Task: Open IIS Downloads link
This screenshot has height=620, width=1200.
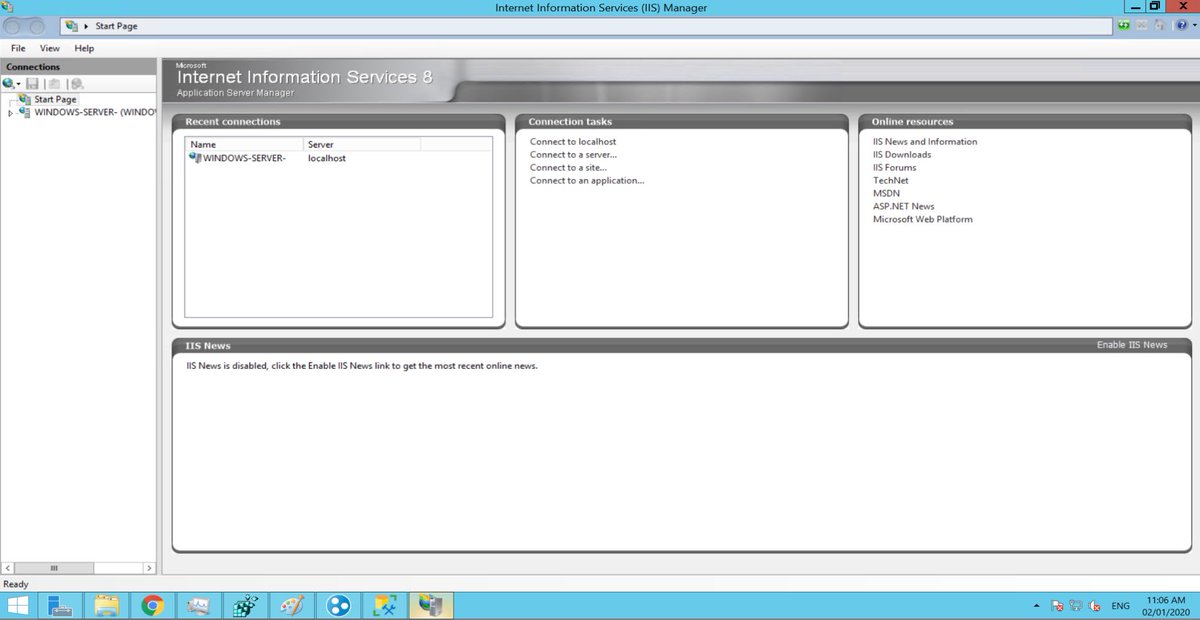Action: click(902, 155)
